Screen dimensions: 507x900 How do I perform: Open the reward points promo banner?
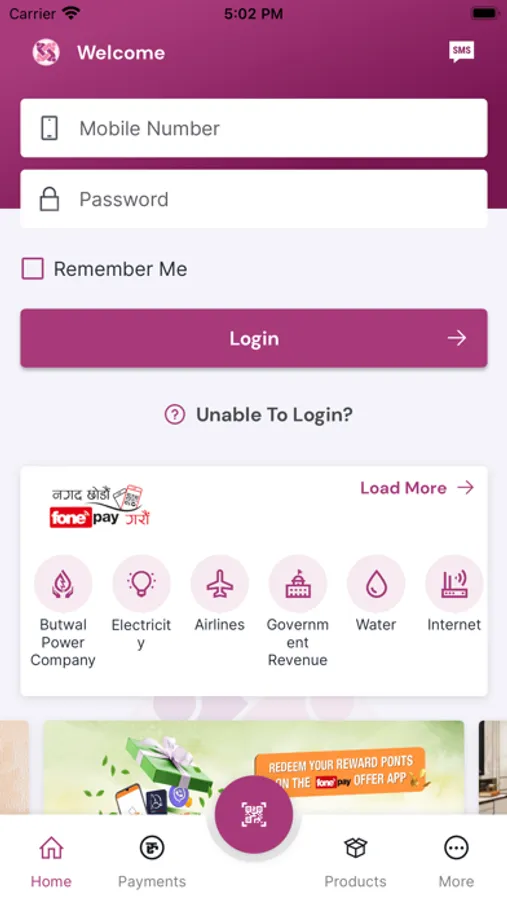[254, 767]
